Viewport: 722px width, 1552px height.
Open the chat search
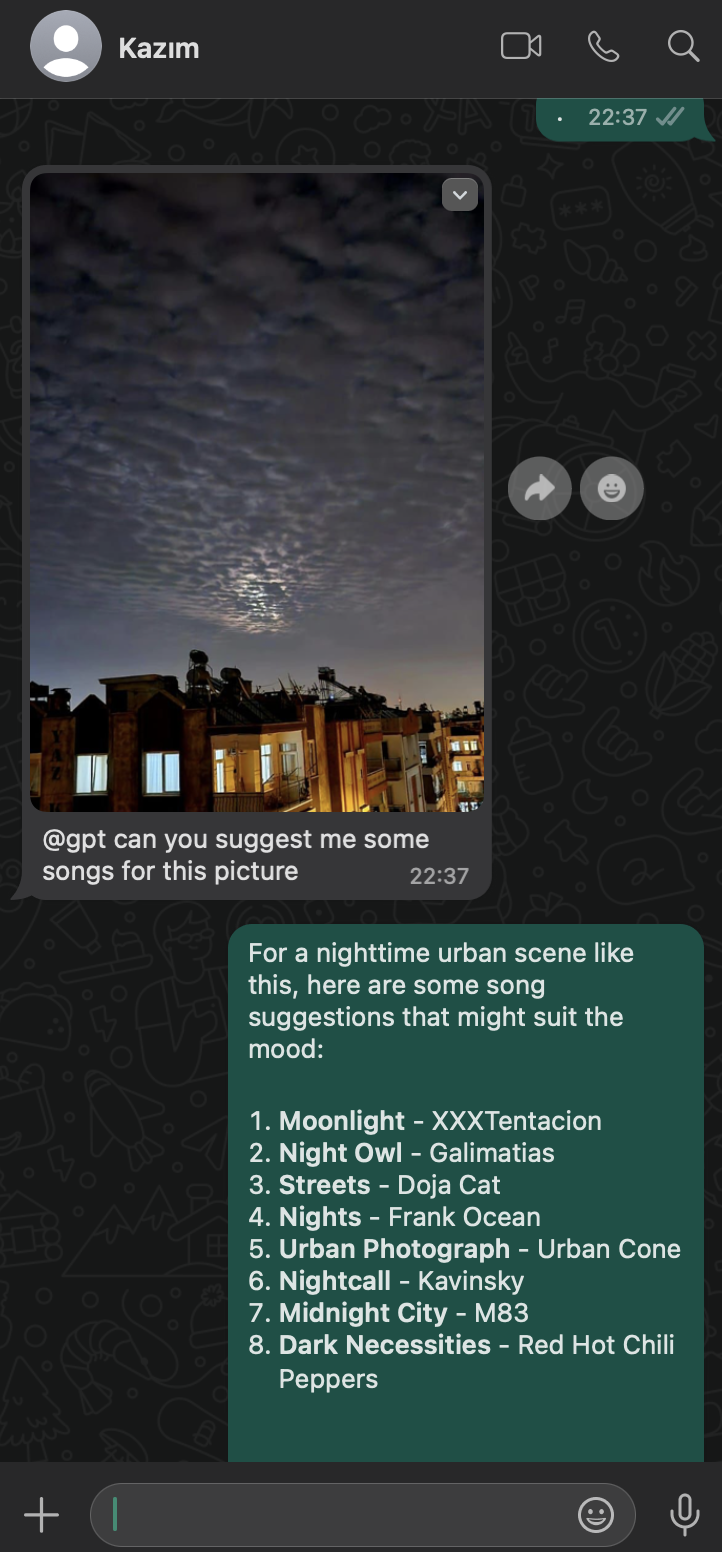683,46
